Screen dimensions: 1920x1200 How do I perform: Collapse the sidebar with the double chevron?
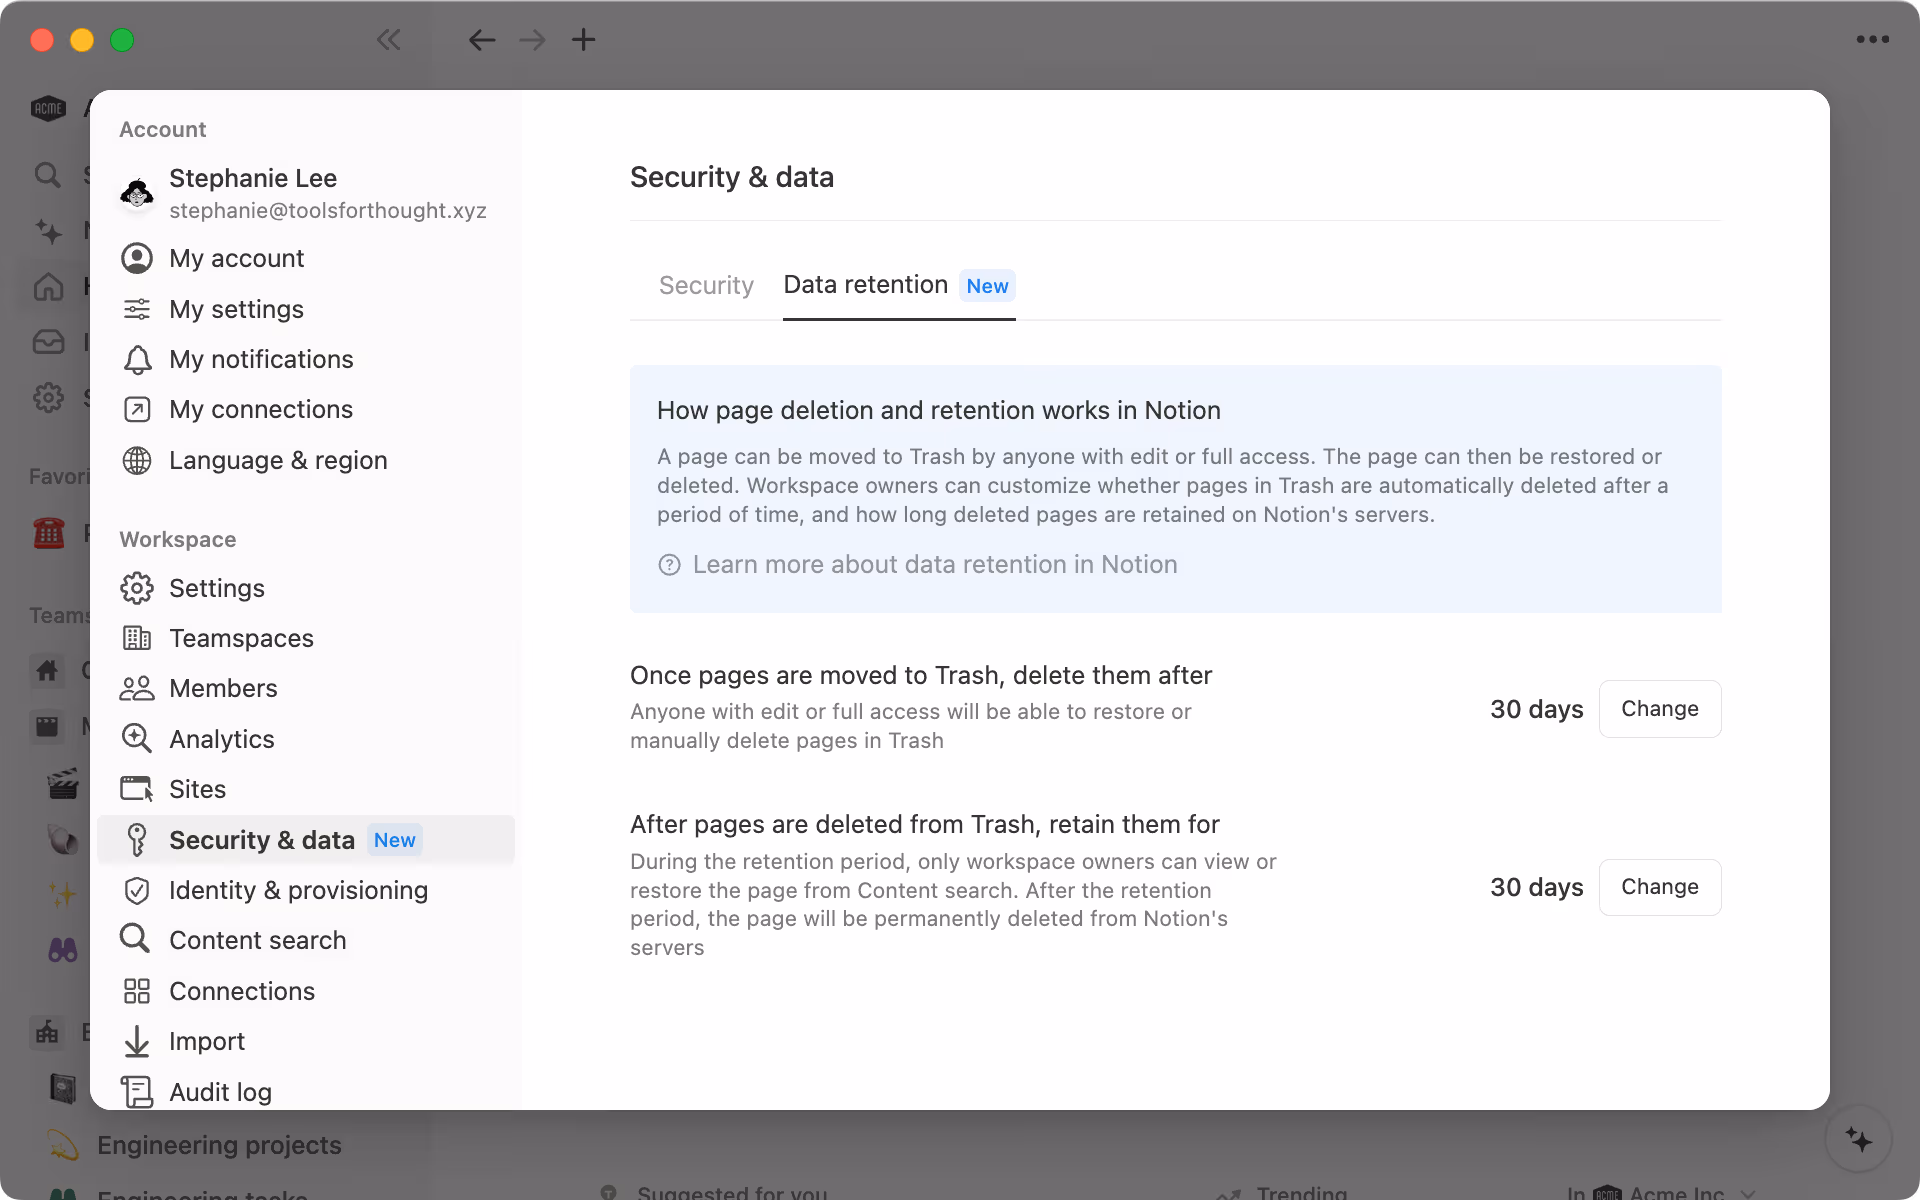pos(389,40)
